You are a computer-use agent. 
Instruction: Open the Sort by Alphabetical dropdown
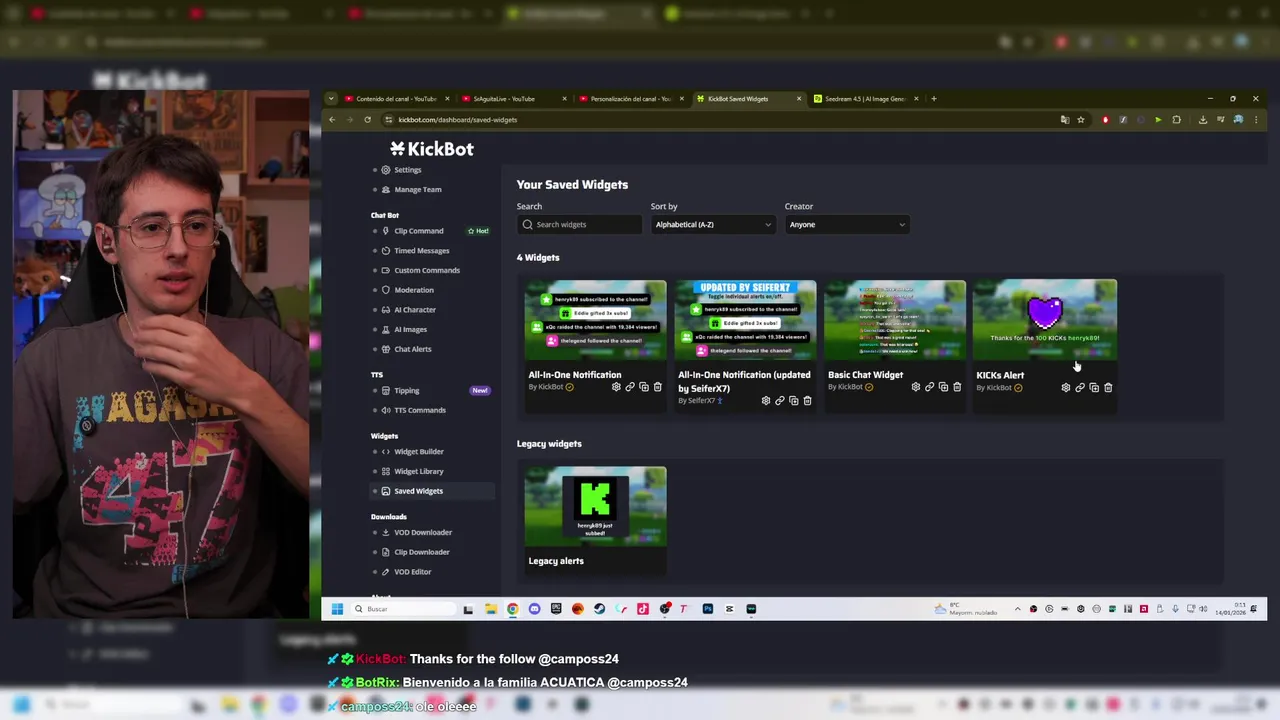[x=713, y=225]
